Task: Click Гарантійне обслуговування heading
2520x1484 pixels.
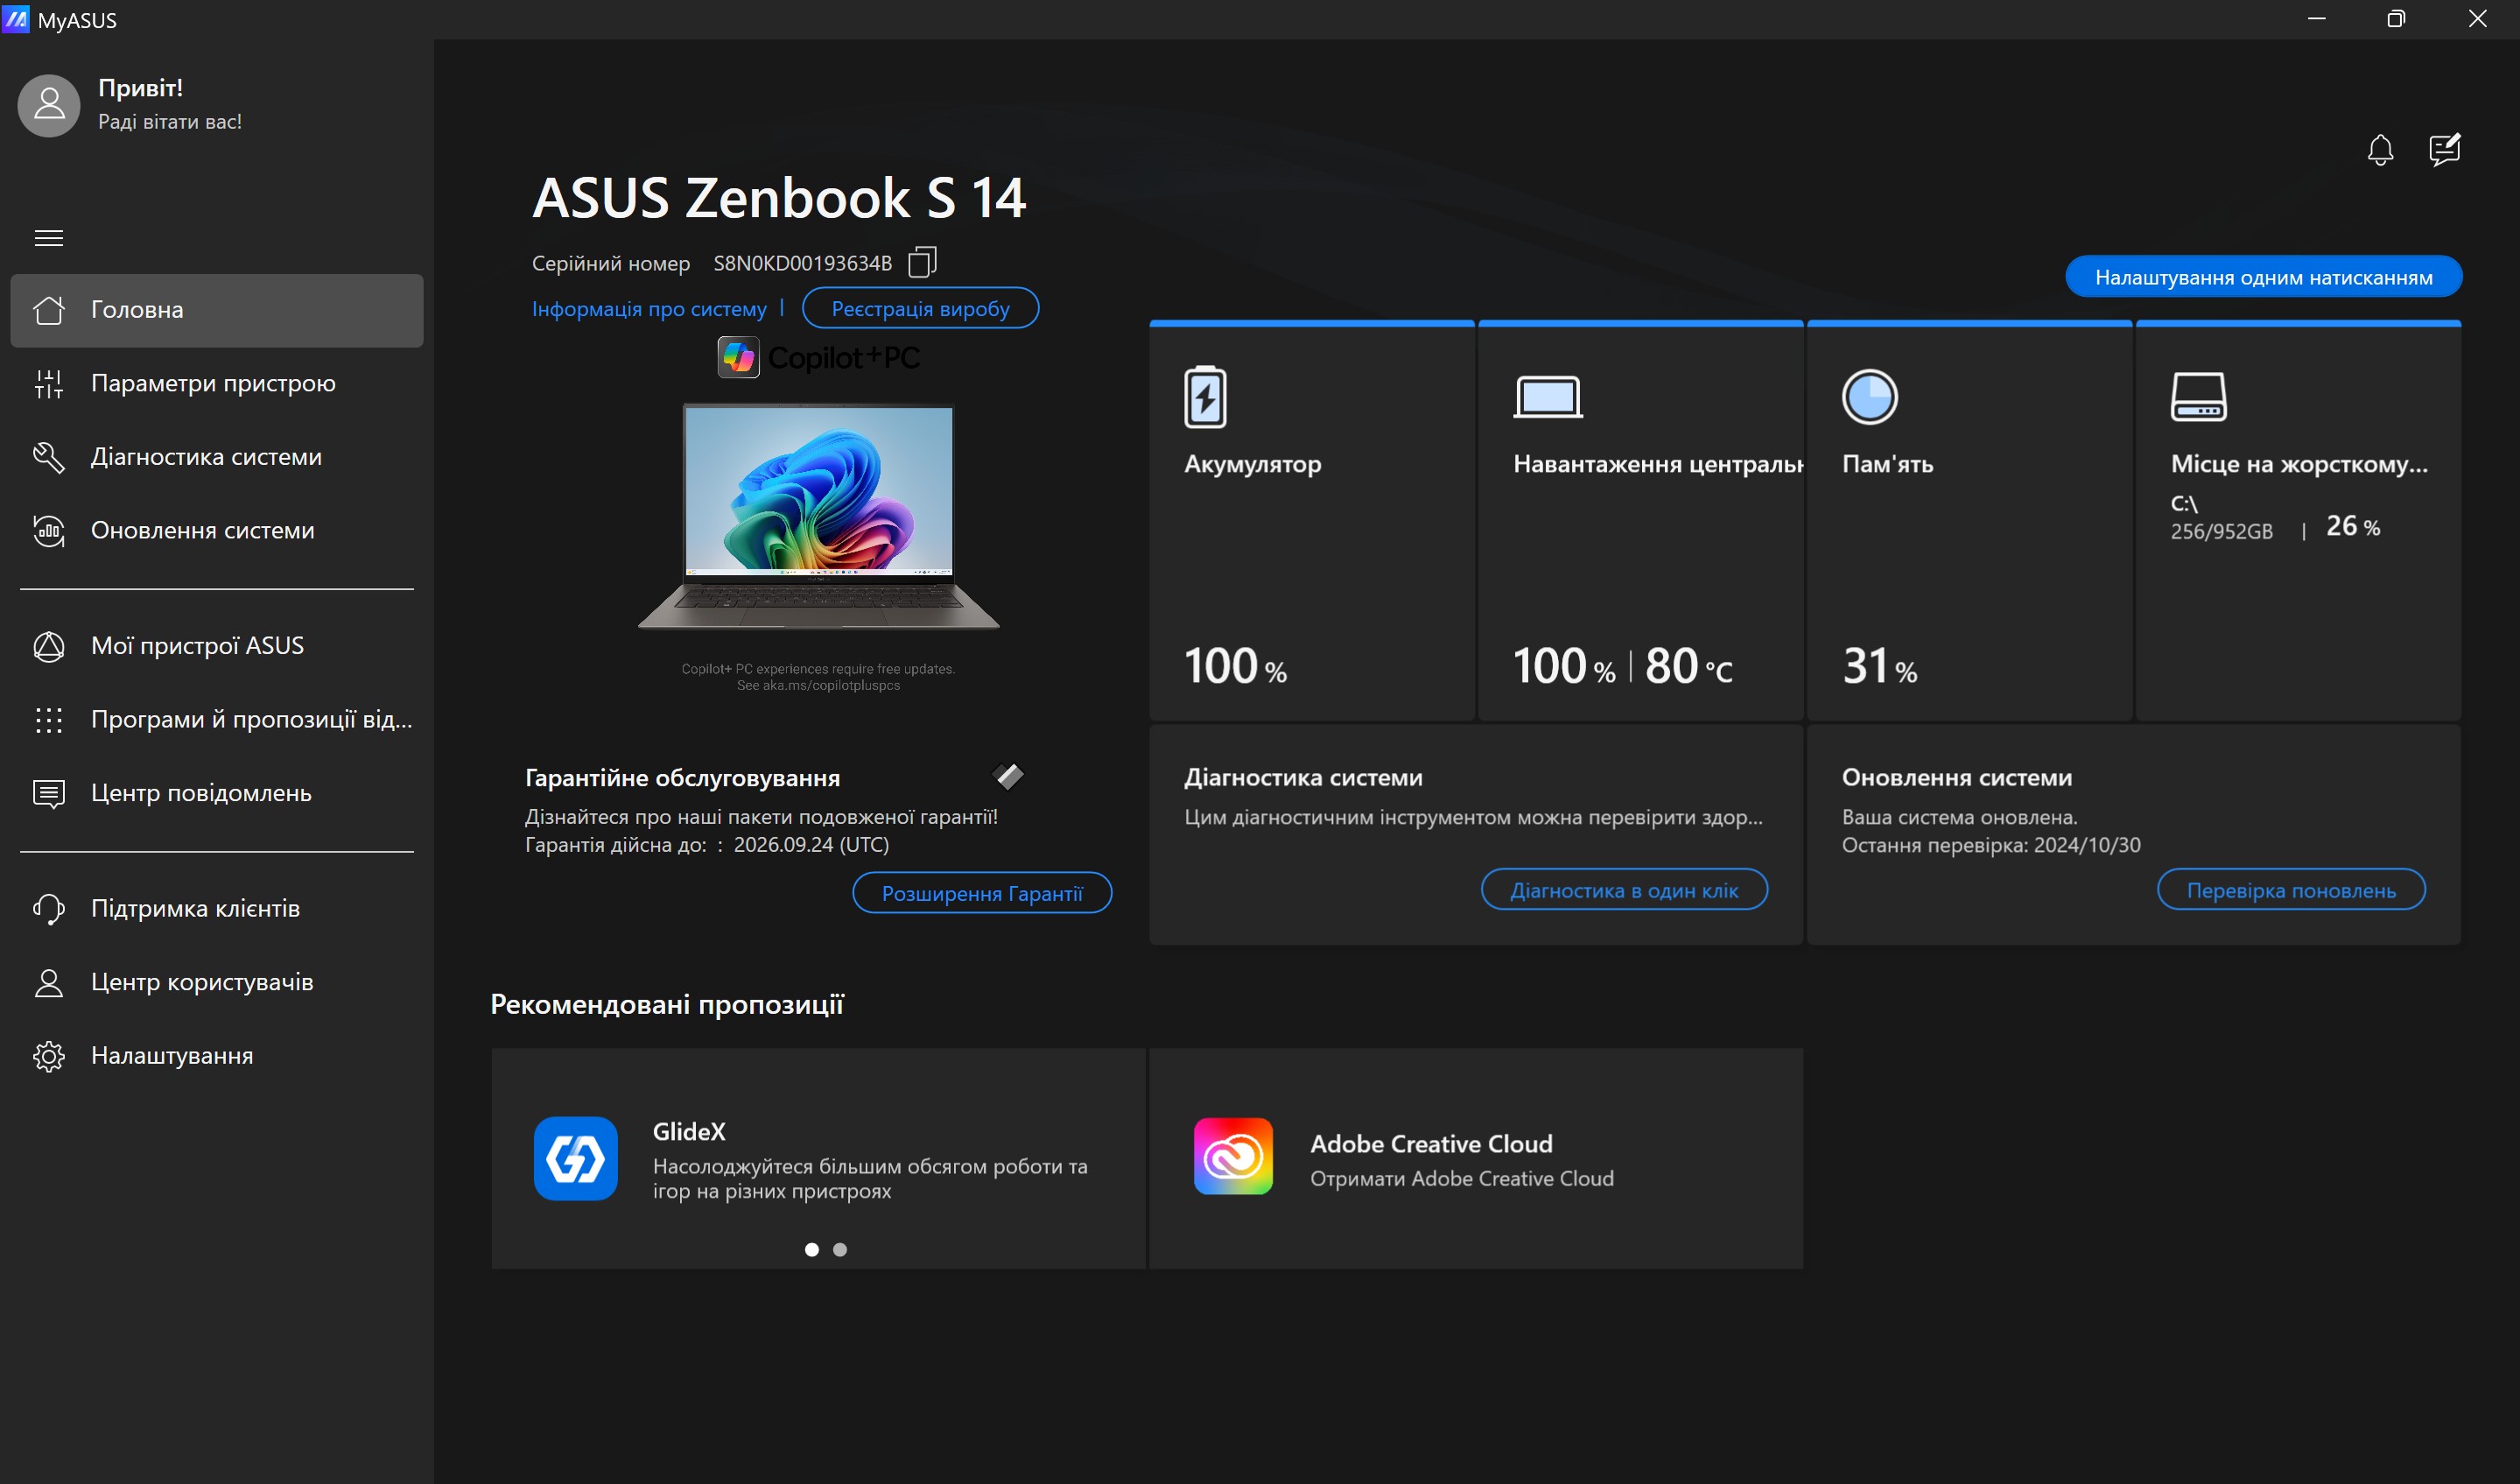Action: tap(682, 778)
